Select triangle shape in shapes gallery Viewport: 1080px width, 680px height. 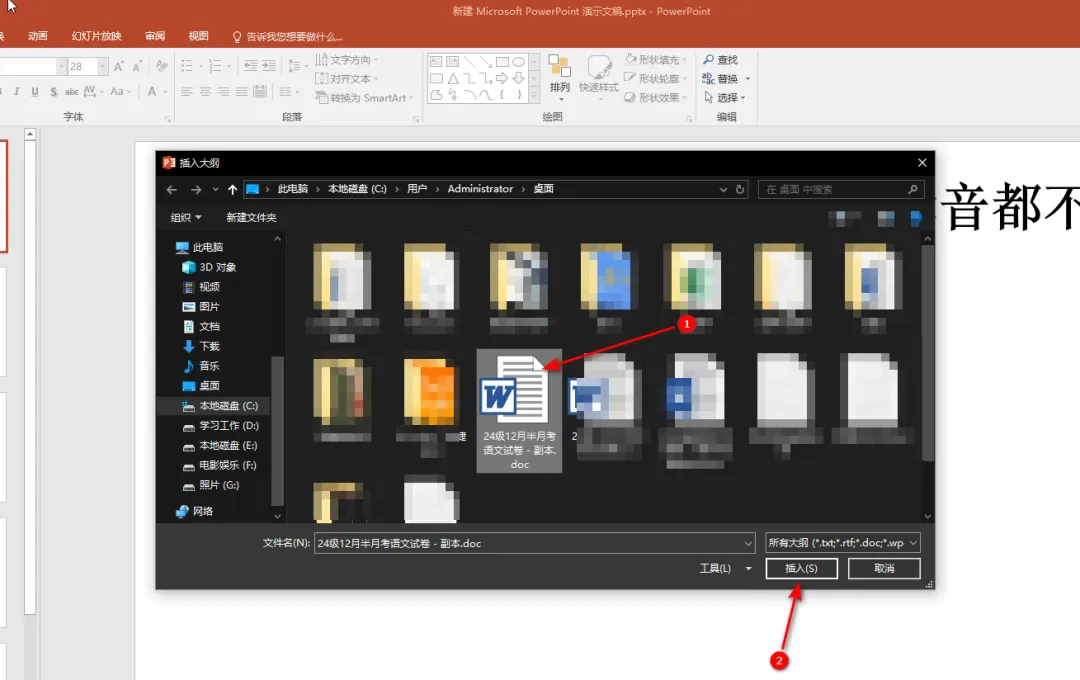click(x=453, y=79)
